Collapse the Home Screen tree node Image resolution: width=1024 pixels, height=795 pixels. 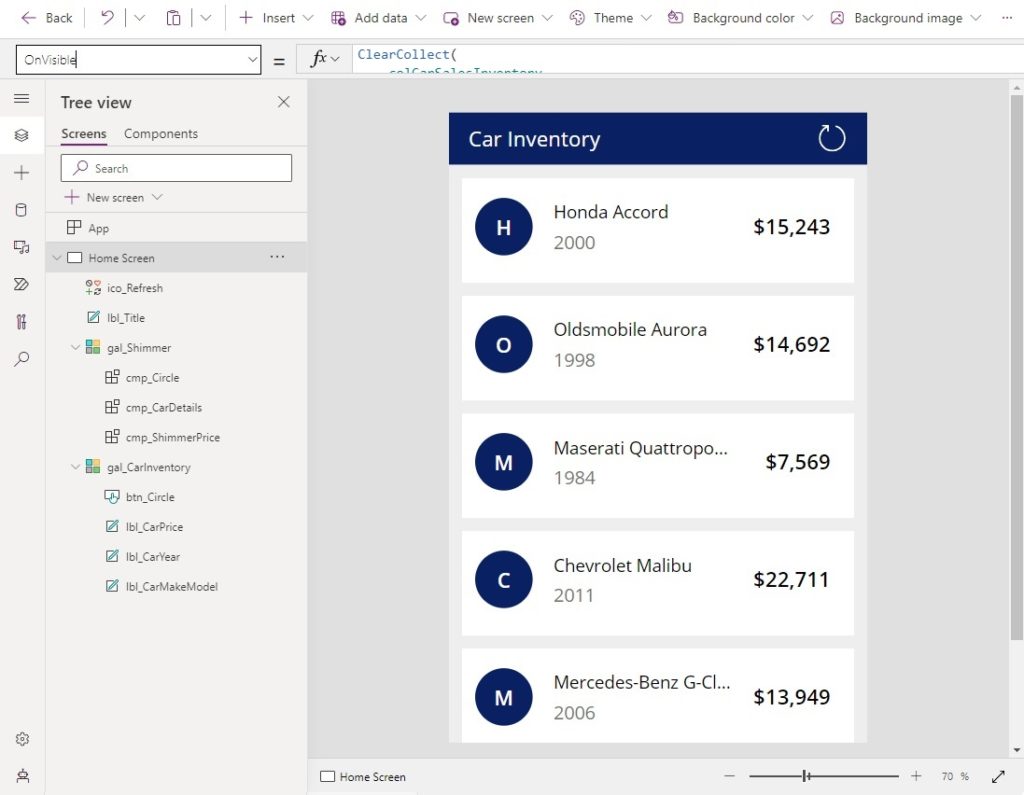coord(57,258)
